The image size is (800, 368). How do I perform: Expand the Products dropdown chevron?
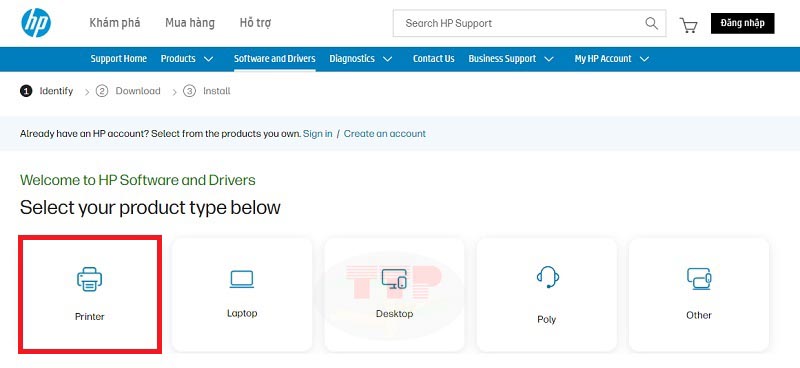pyautogui.click(x=208, y=59)
